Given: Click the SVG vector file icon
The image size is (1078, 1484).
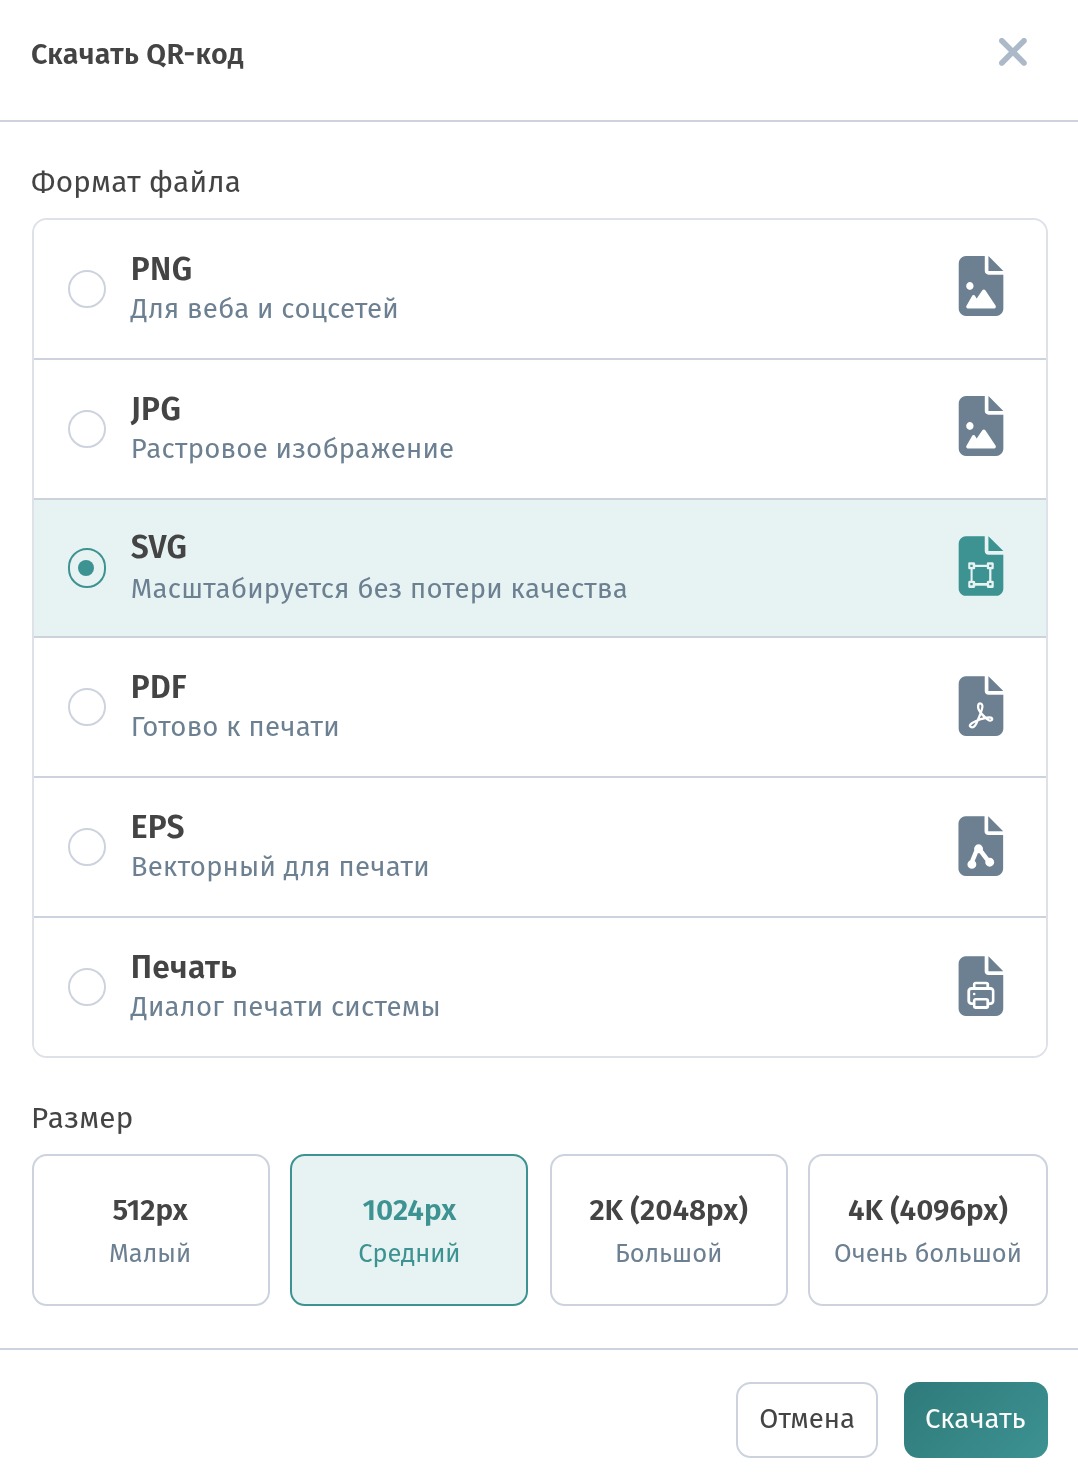Looking at the screenshot, I should tap(981, 566).
